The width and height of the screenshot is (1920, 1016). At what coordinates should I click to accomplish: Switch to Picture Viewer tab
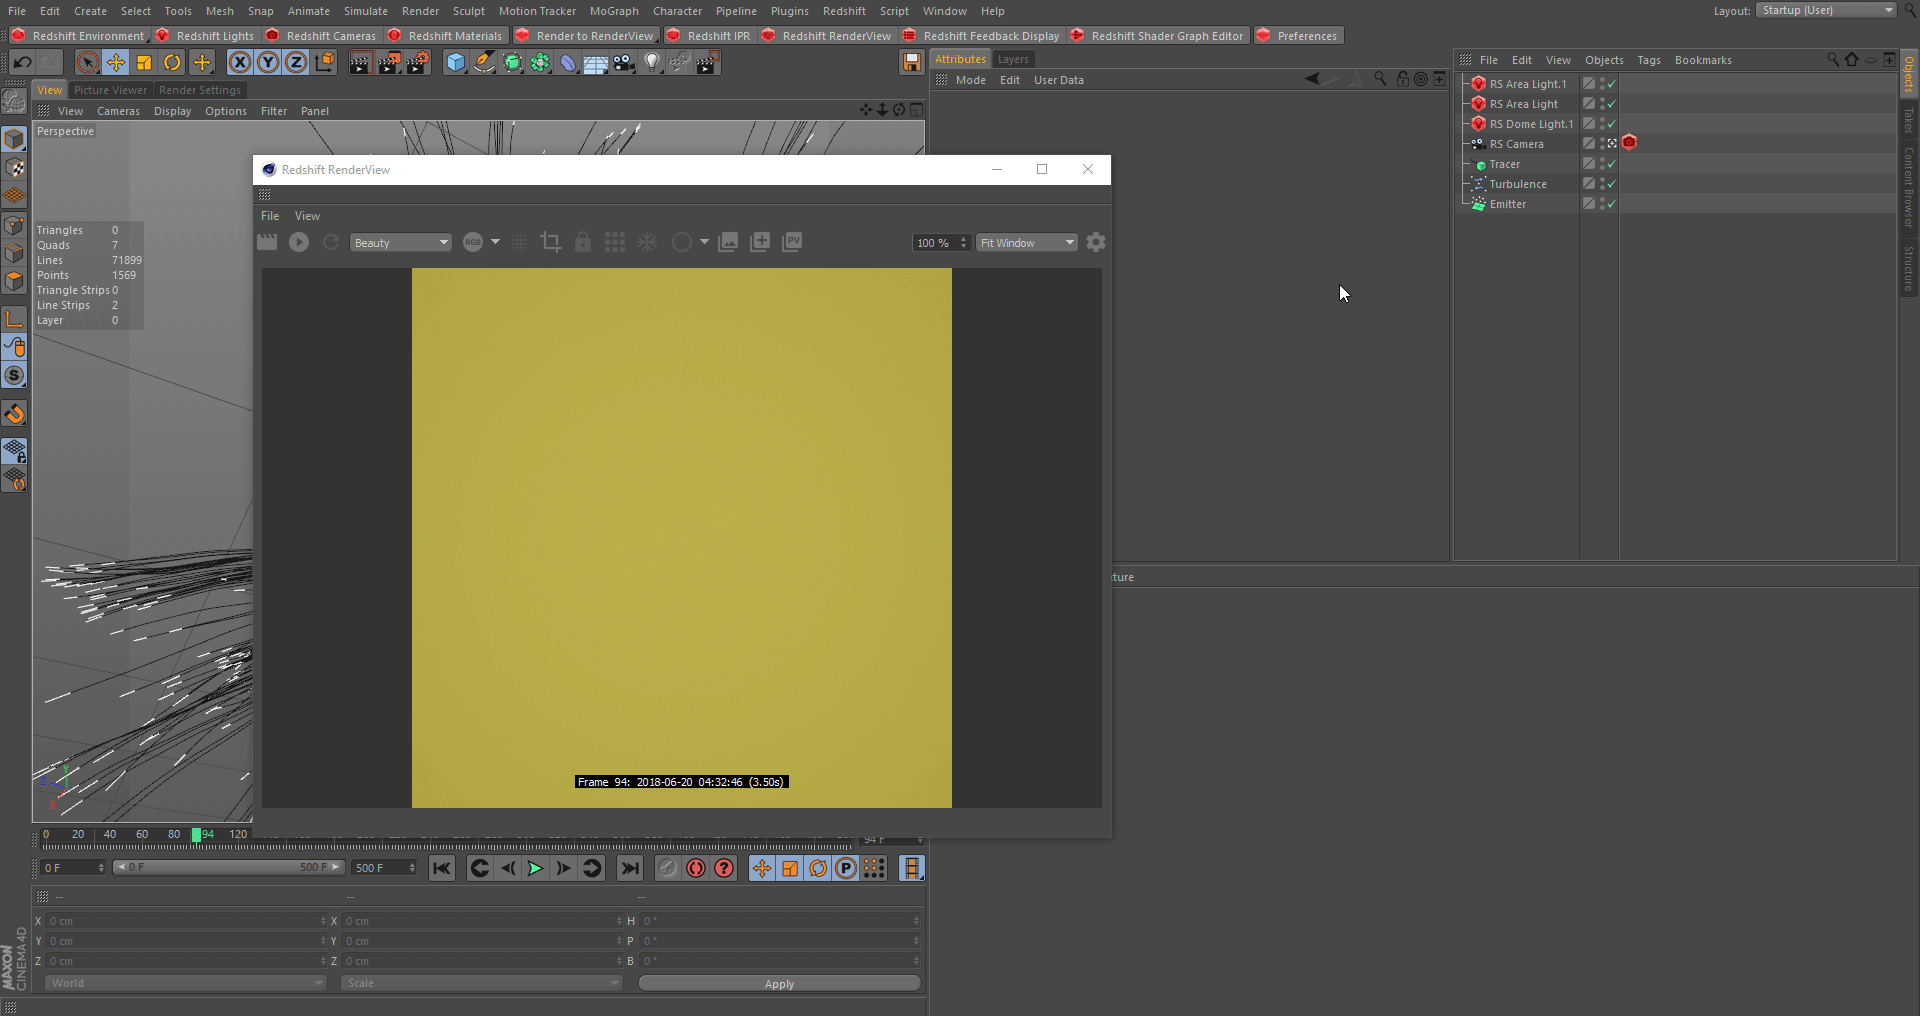coord(110,90)
